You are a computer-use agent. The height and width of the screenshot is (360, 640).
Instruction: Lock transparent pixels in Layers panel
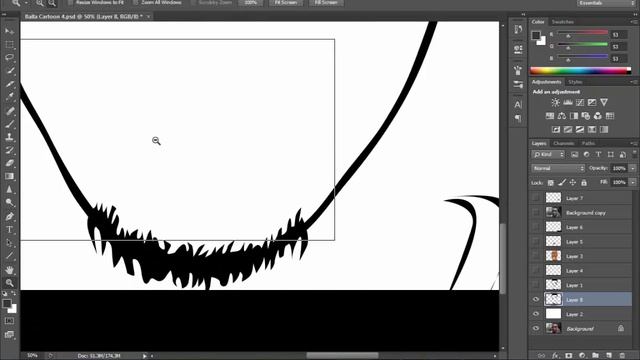tap(551, 183)
